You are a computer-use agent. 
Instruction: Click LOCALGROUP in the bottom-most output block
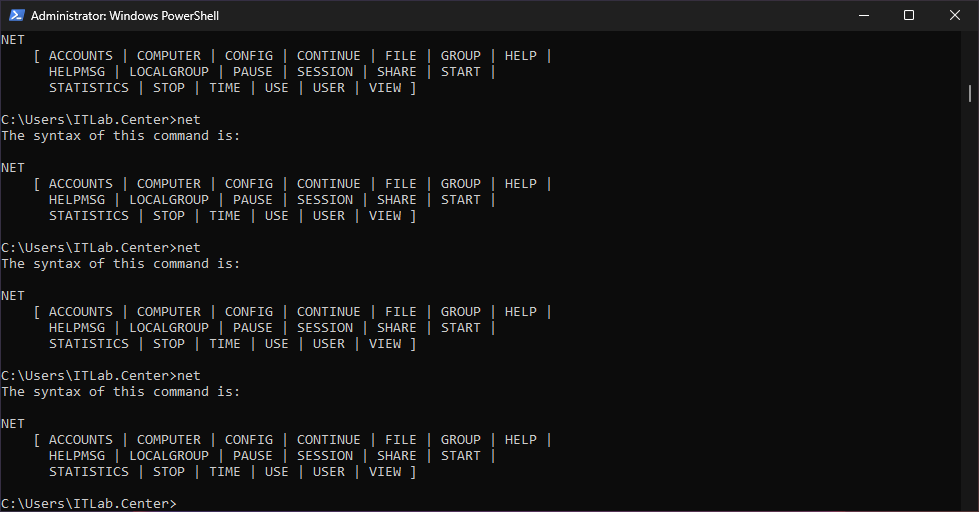pos(169,455)
